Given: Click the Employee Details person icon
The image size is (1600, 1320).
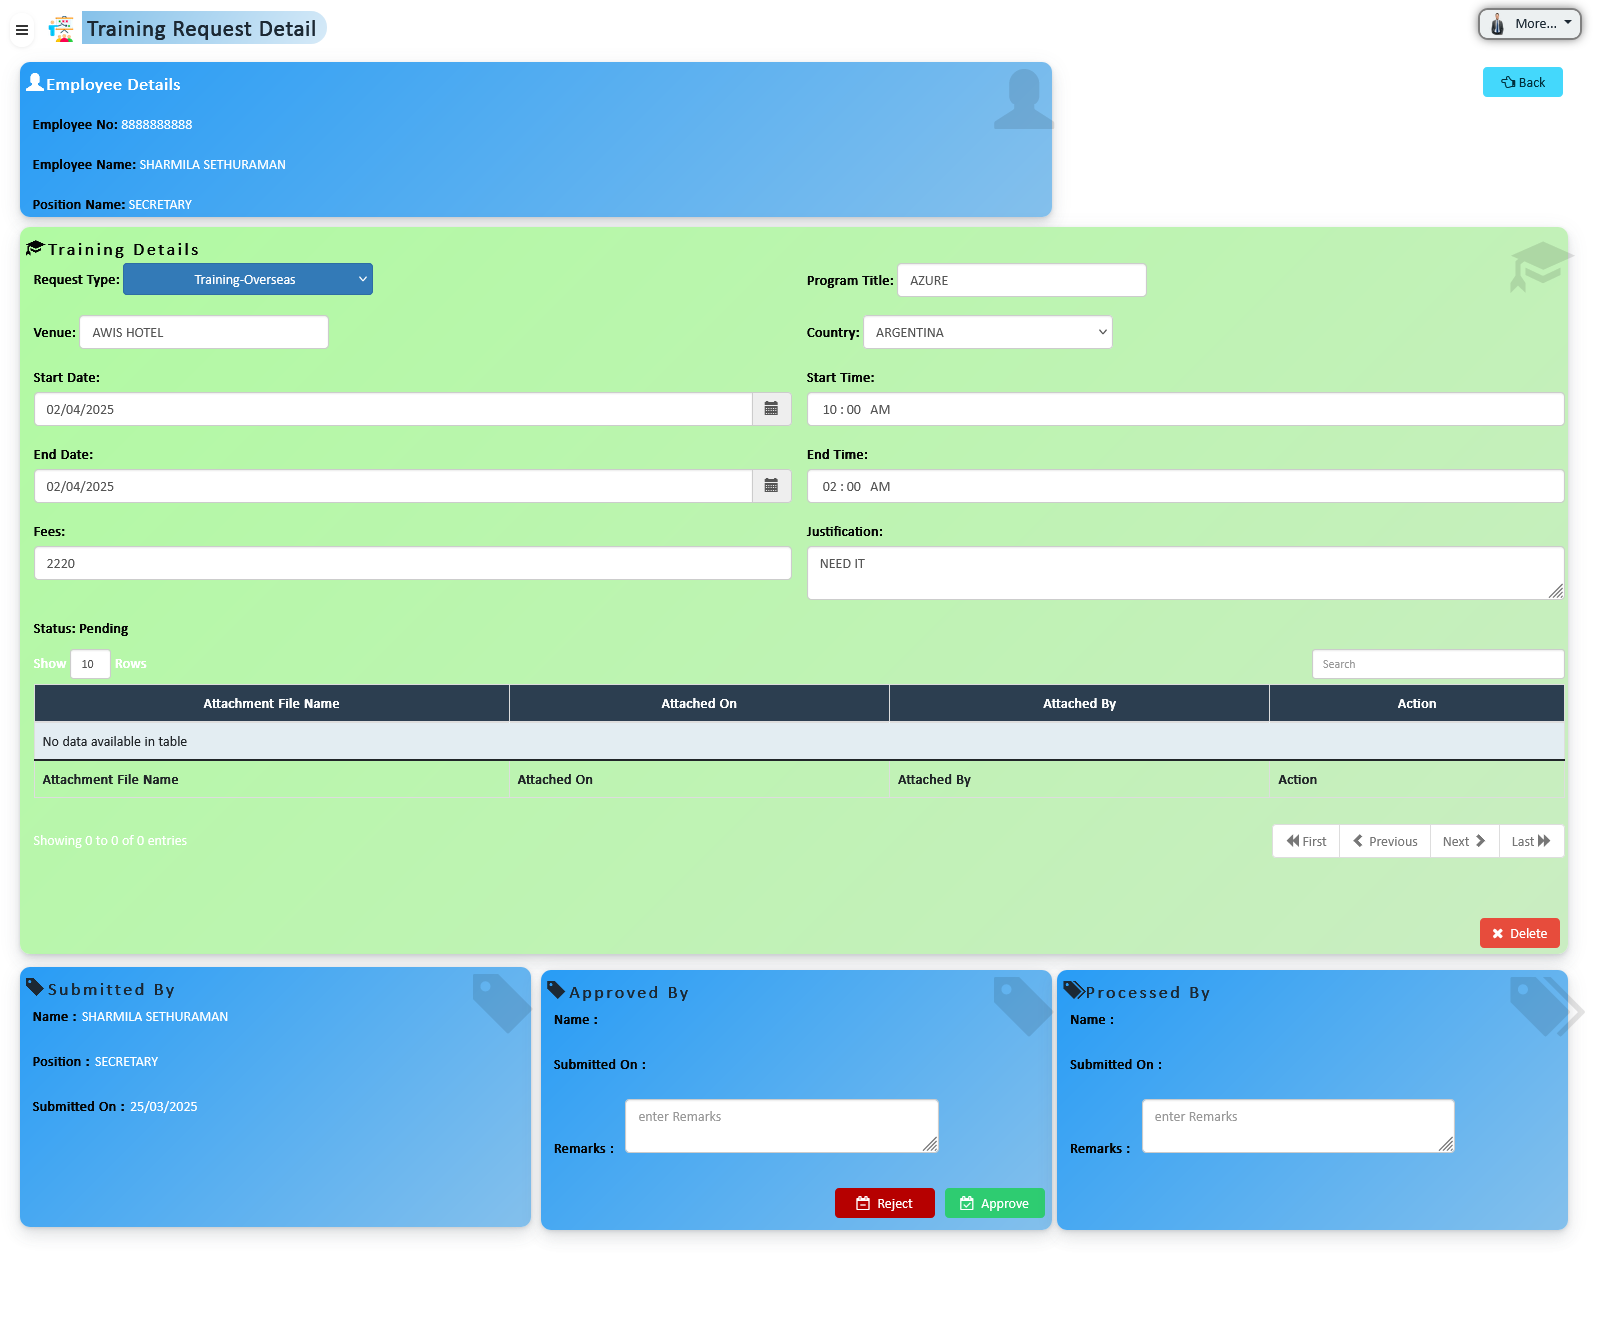Looking at the screenshot, I should click(35, 83).
